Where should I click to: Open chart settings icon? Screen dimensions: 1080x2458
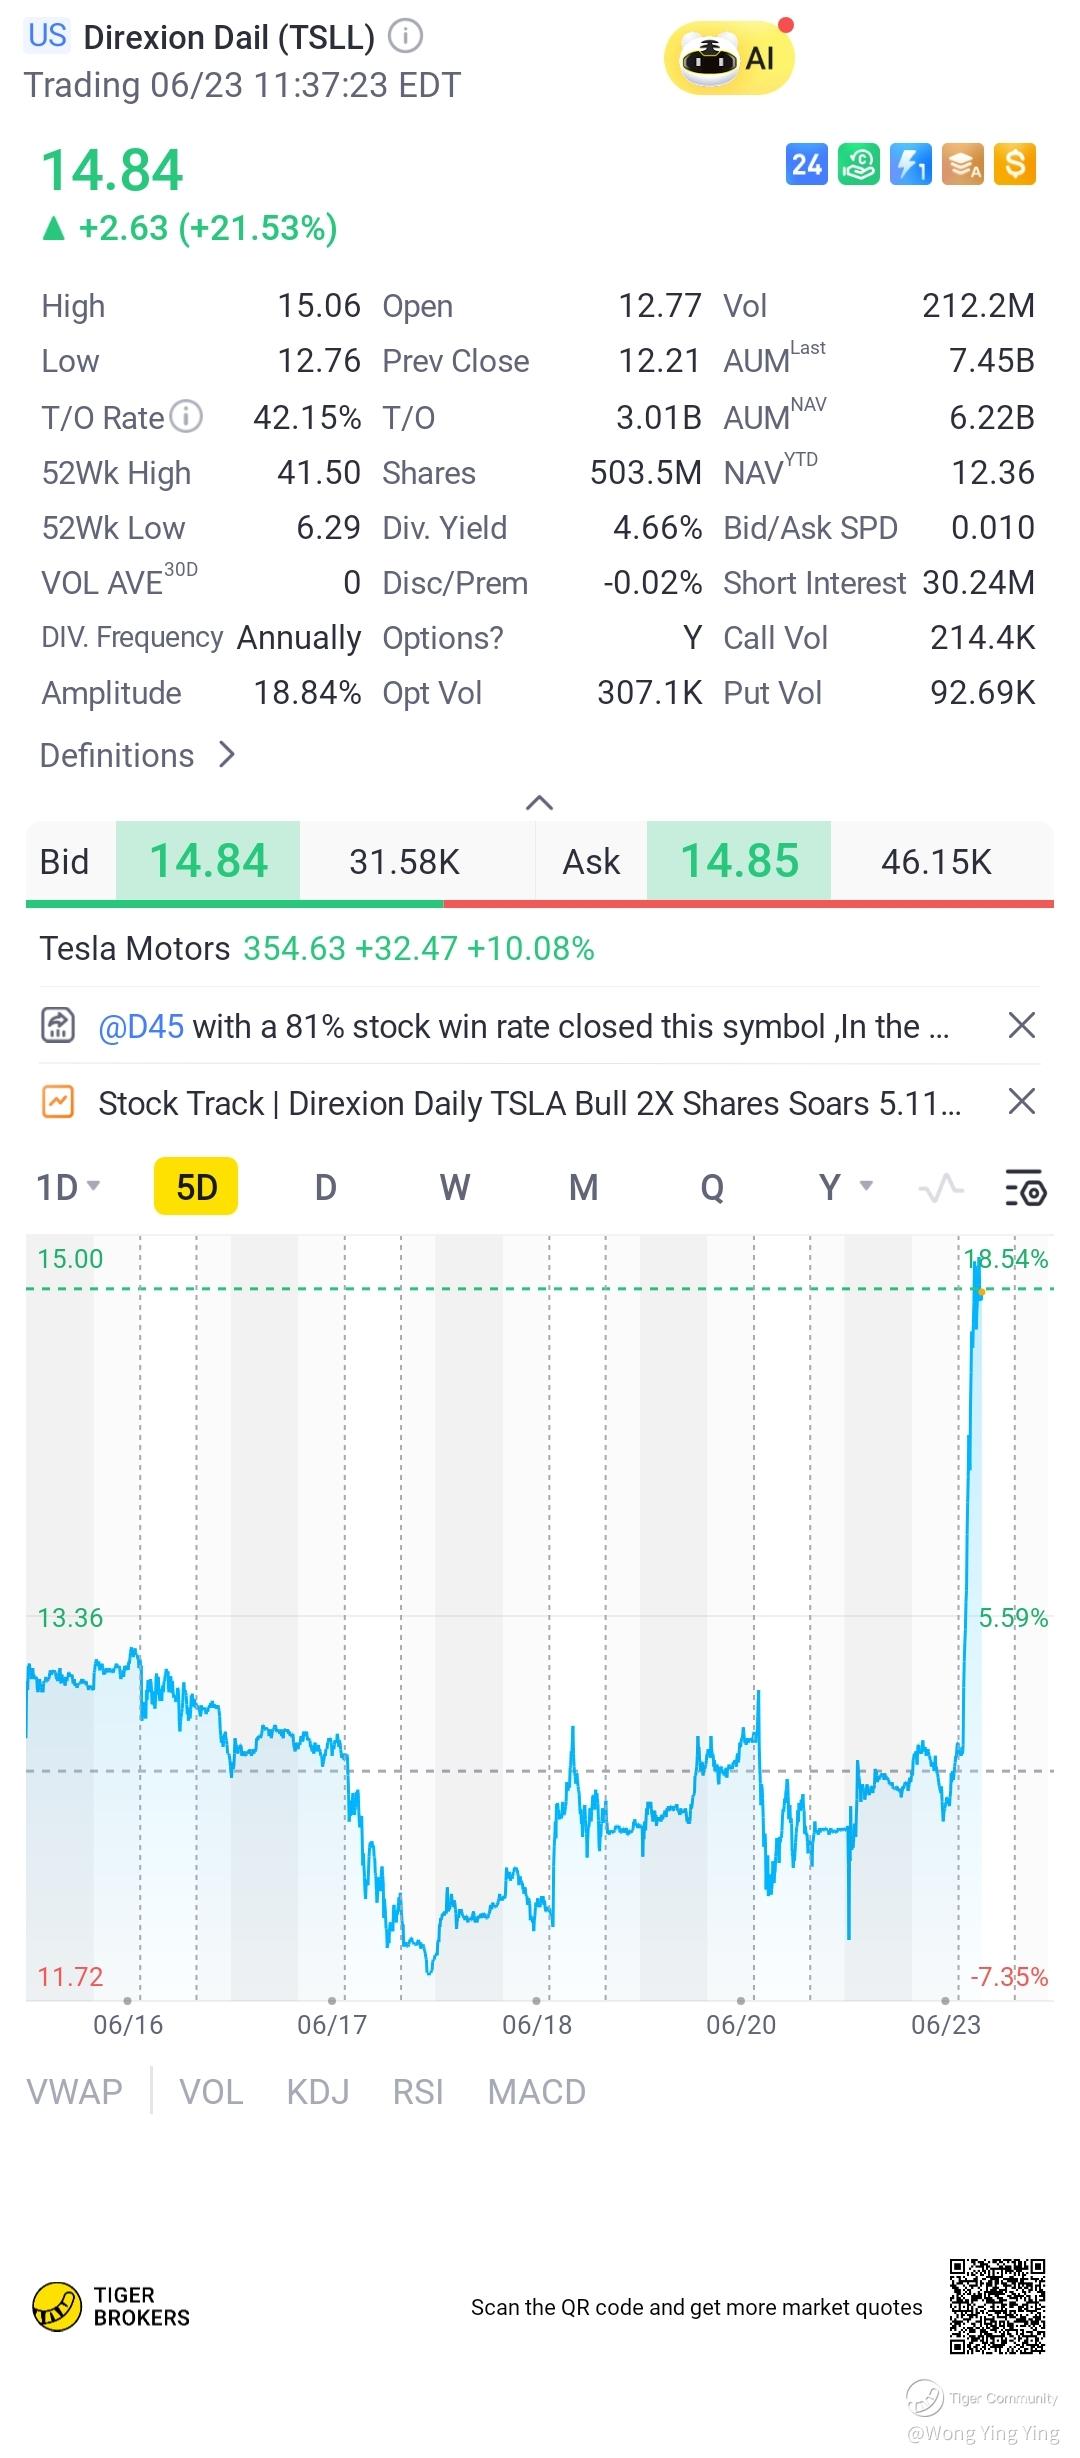click(x=1025, y=1189)
